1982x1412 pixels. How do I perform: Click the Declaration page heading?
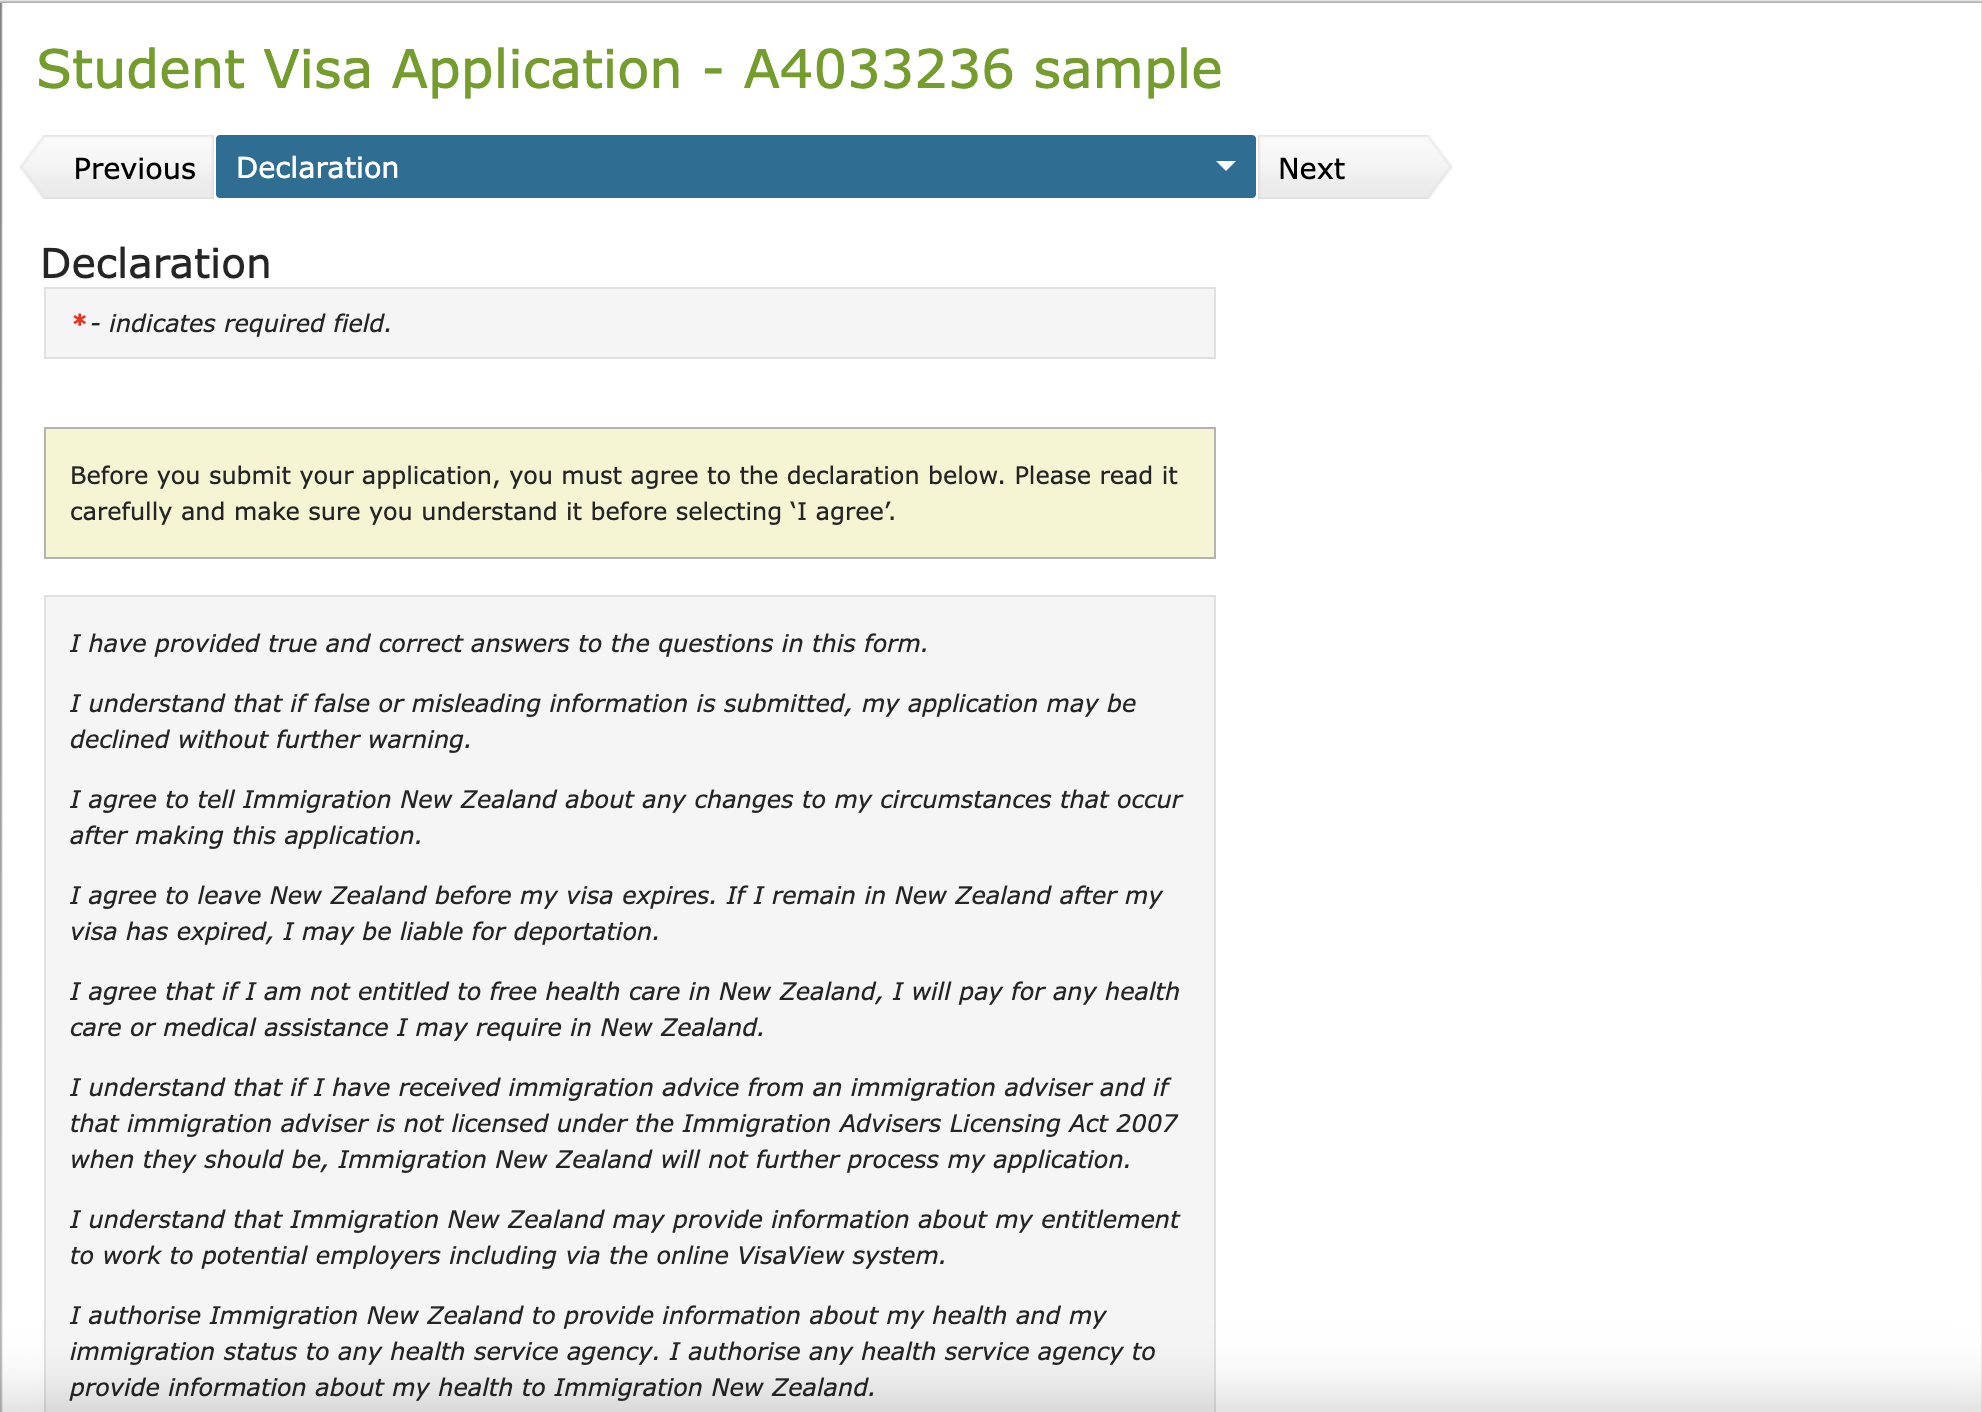coord(156,264)
